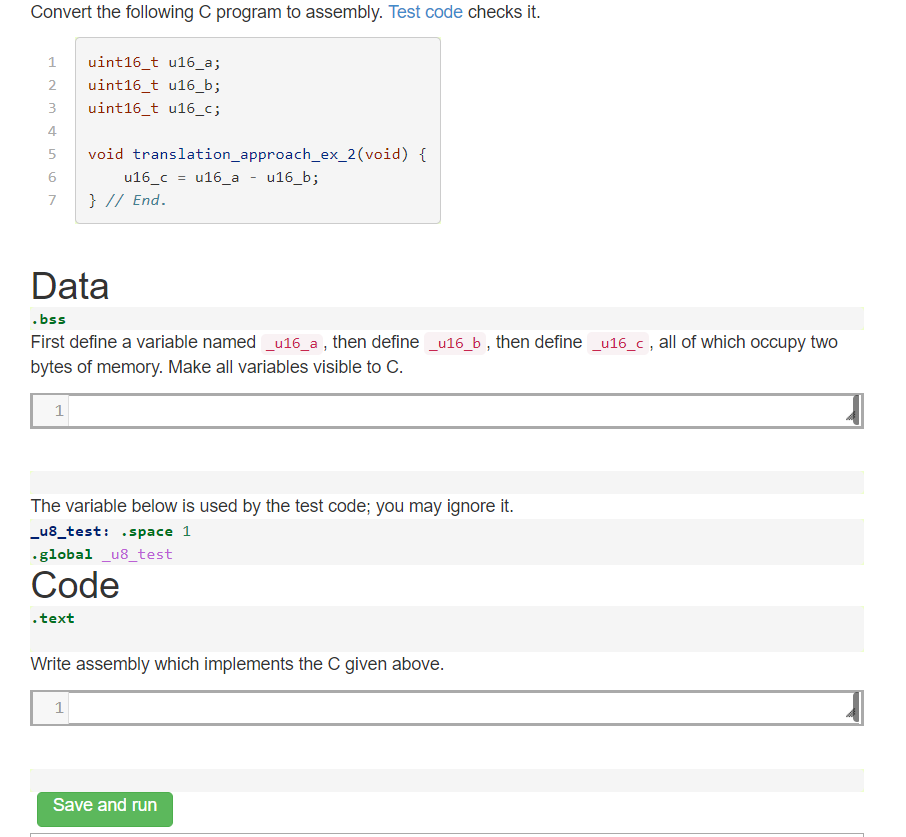Screen dimensions: 906x837
Task: Click line number 1 in the code block
Action: (51, 62)
